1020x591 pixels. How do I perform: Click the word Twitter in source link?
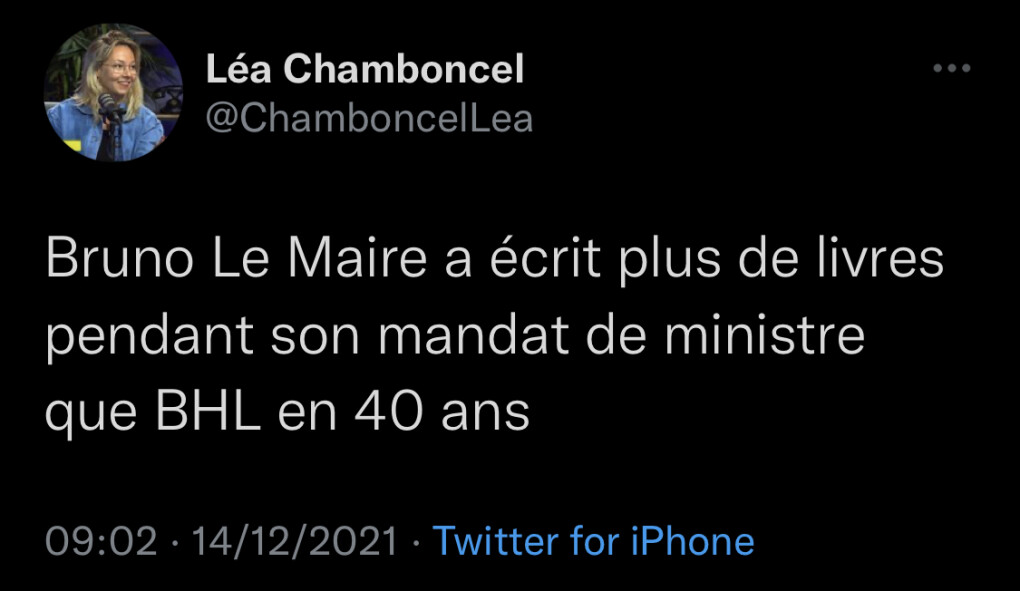click(494, 541)
